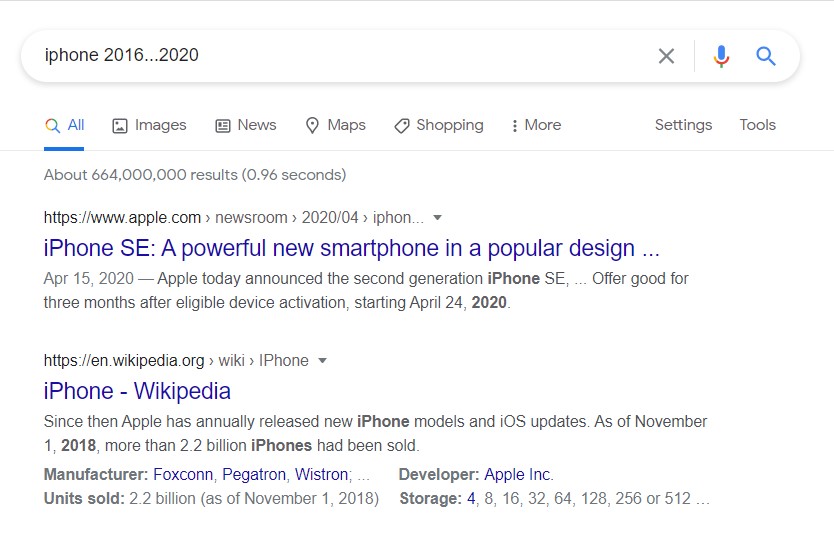The width and height of the screenshot is (834, 550).
Task: Expand the wikipedia.org result options arrow
Action: pyautogui.click(x=322, y=360)
